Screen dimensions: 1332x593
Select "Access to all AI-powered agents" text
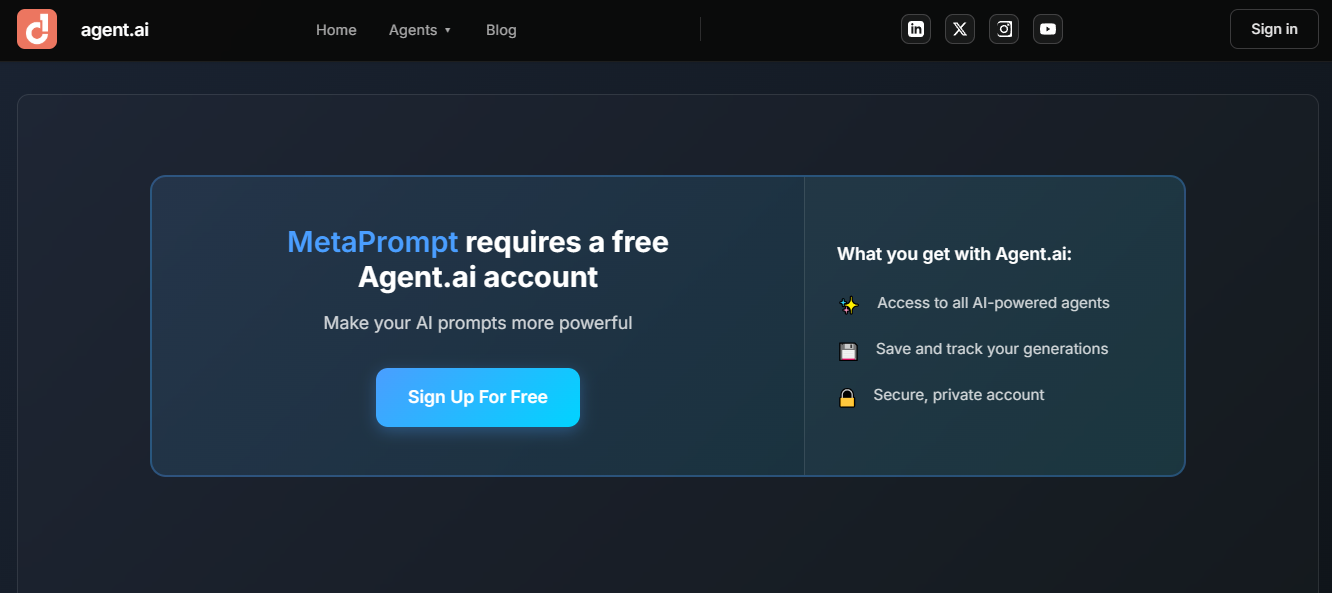tap(993, 303)
